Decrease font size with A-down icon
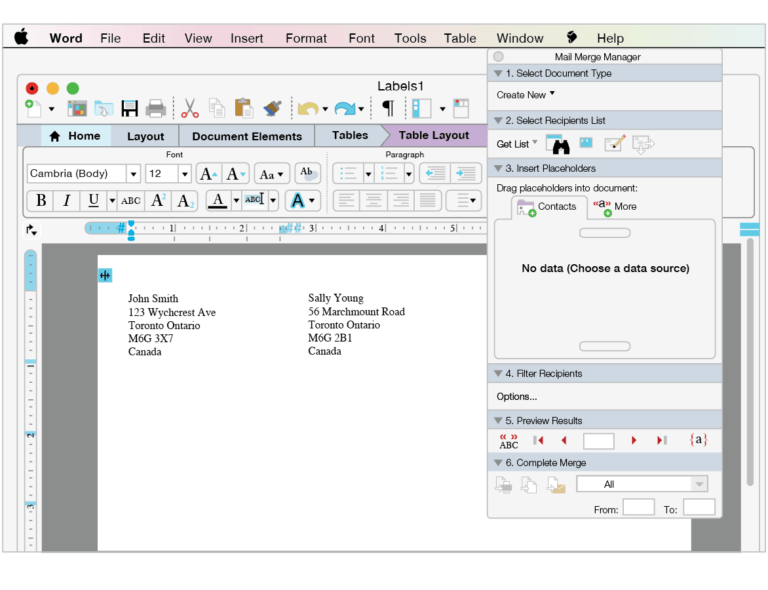 (x=236, y=174)
